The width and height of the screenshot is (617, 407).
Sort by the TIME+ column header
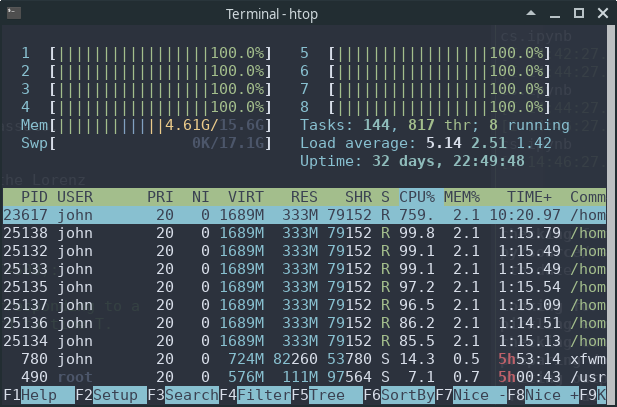pyautogui.click(x=529, y=197)
